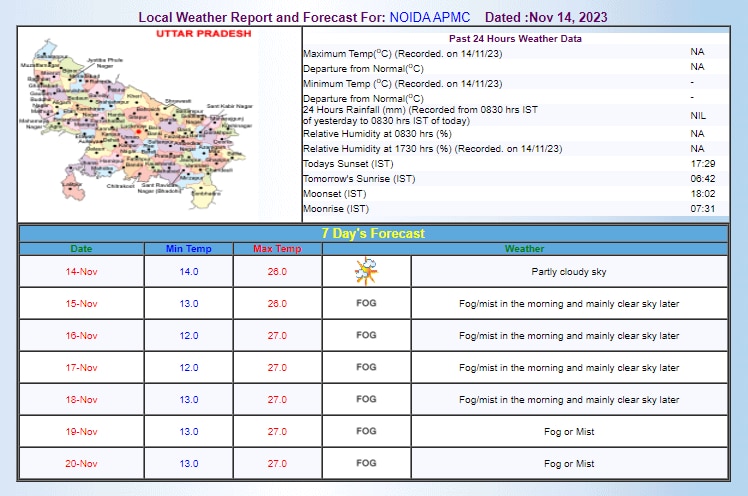Click the Date column header
This screenshot has width=748, height=496.
[81, 249]
